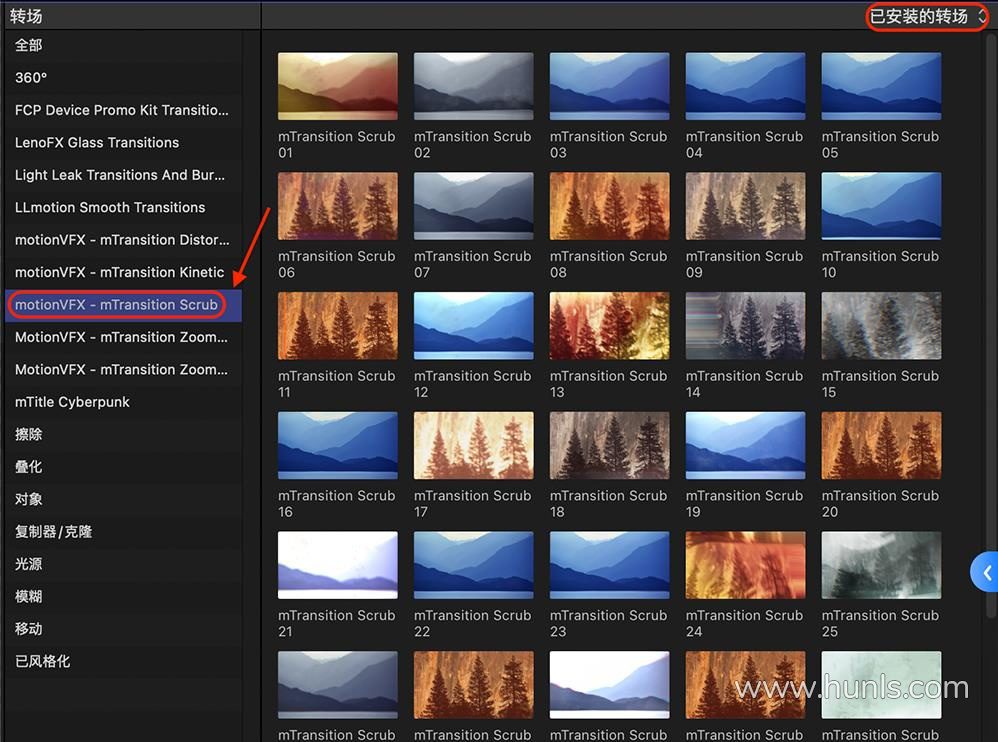Select mTransition Scrub 10 thumbnail
Viewport: 998px width, 742px height.
(x=882, y=206)
